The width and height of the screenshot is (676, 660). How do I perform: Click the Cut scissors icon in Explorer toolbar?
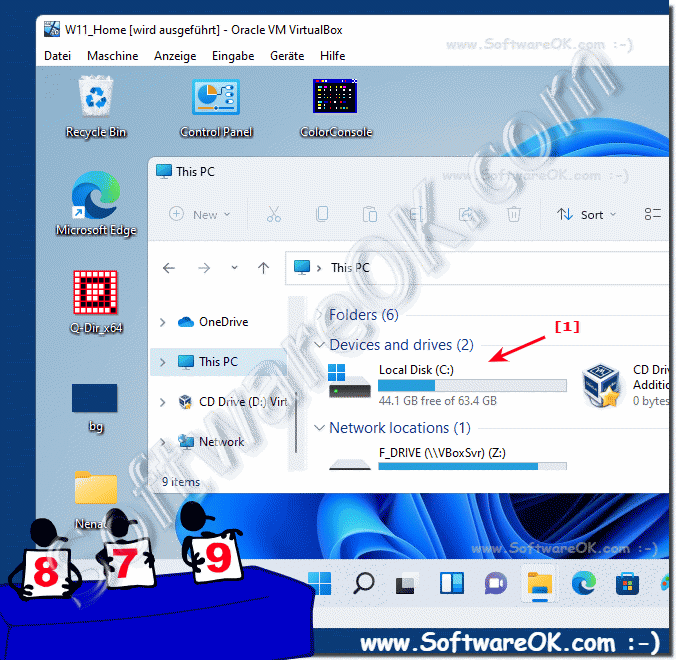(273, 214)
